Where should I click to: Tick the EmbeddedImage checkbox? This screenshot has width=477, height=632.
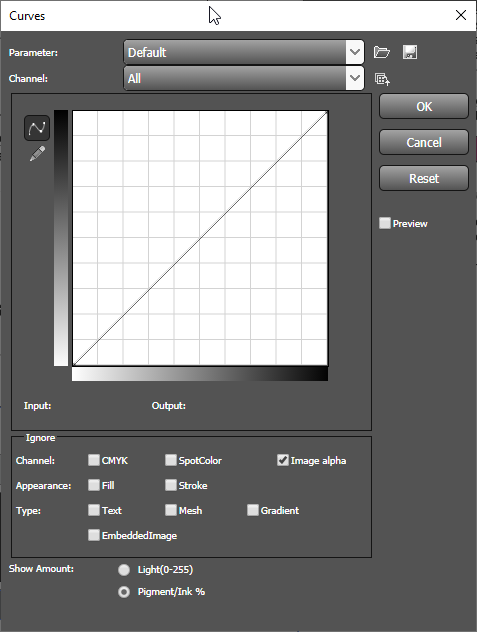pos(94,535)
